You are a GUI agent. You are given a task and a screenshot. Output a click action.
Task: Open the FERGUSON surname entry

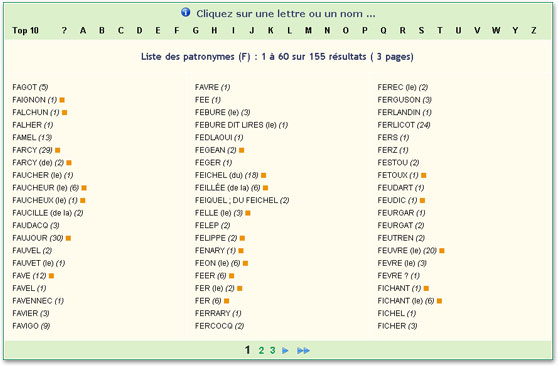[405, 100]
